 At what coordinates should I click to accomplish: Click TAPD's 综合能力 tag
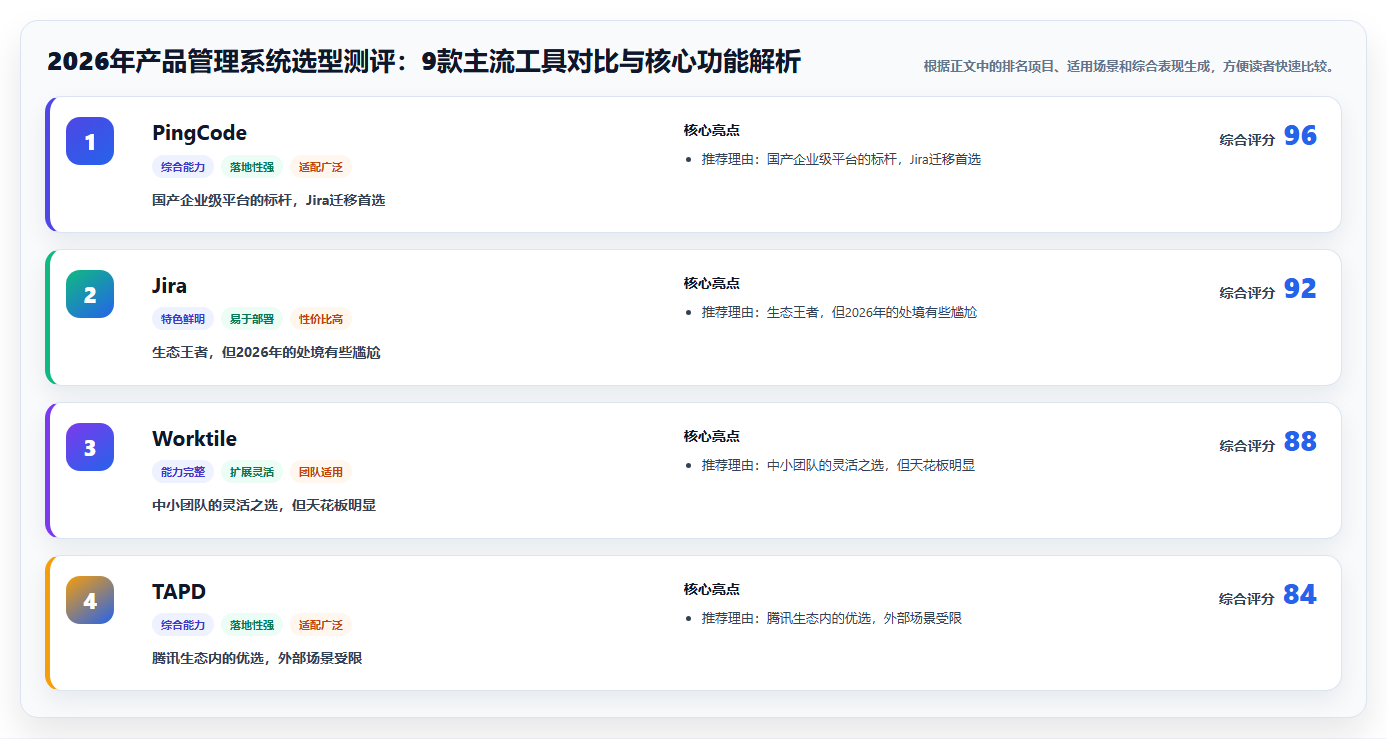pyautogui.click(x=183, y=625)
